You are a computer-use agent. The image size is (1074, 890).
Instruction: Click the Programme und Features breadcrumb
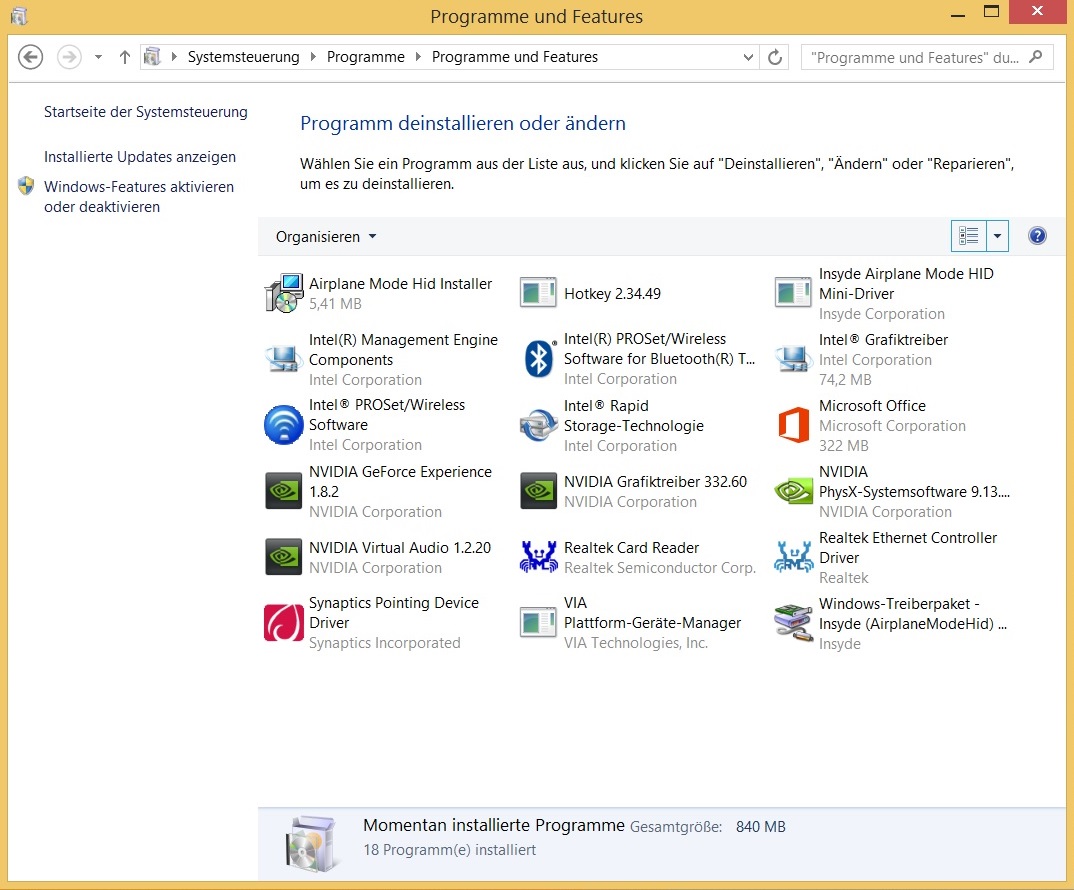point(515,57)
